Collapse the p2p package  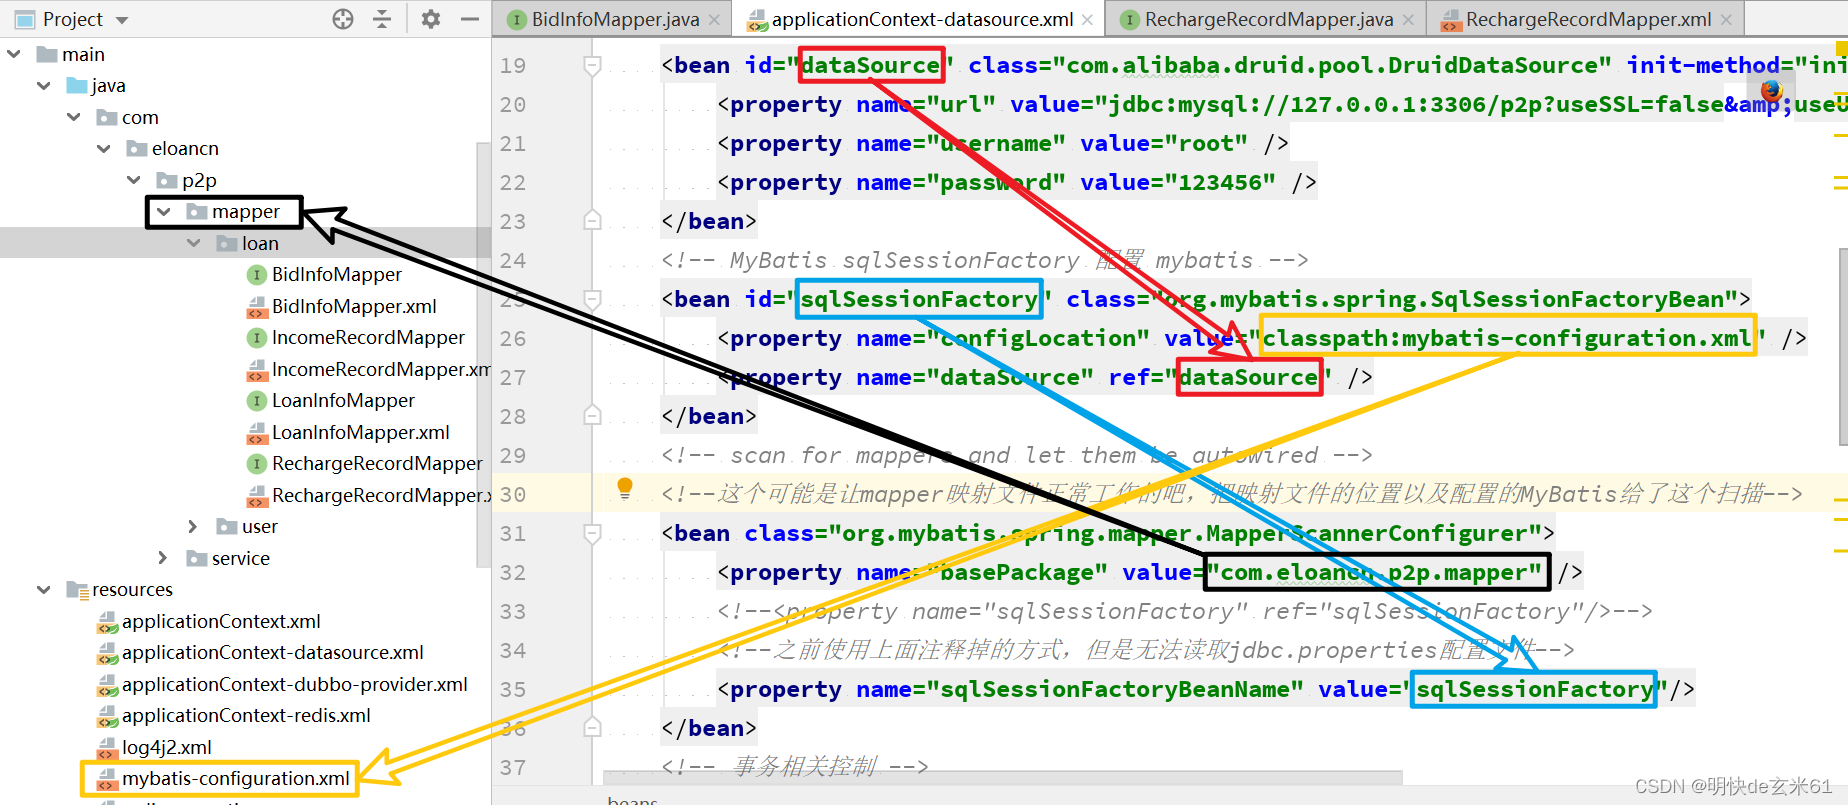pyautogui.click(x=134, y=180)
